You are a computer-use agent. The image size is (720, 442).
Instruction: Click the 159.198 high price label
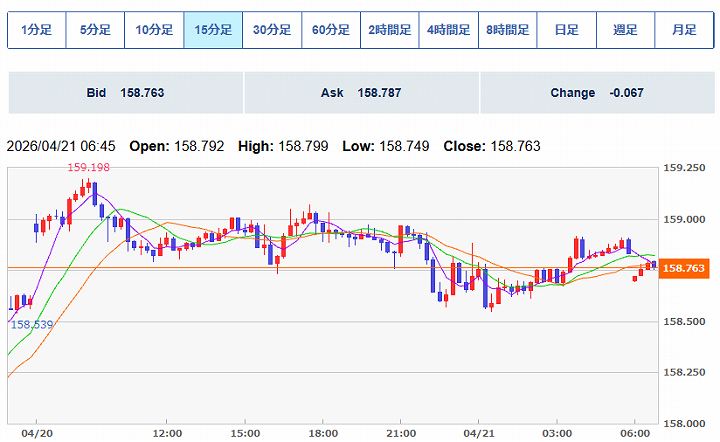click(87, 168)
